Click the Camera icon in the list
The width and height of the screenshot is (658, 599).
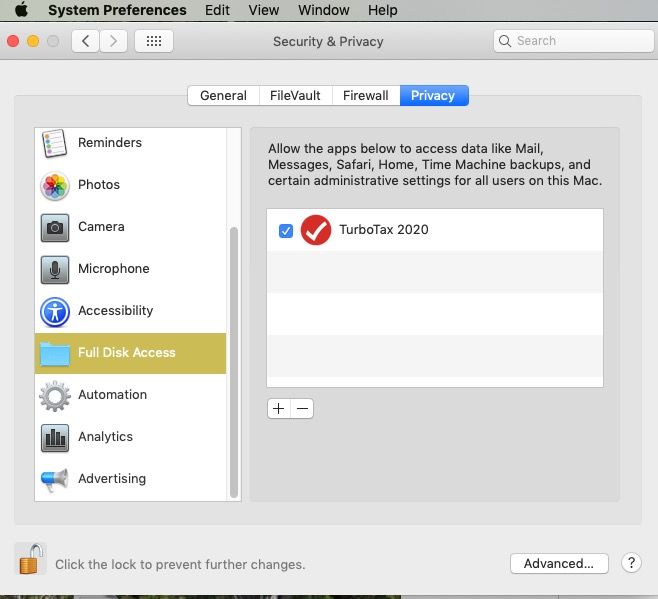[x=55, y=228]
